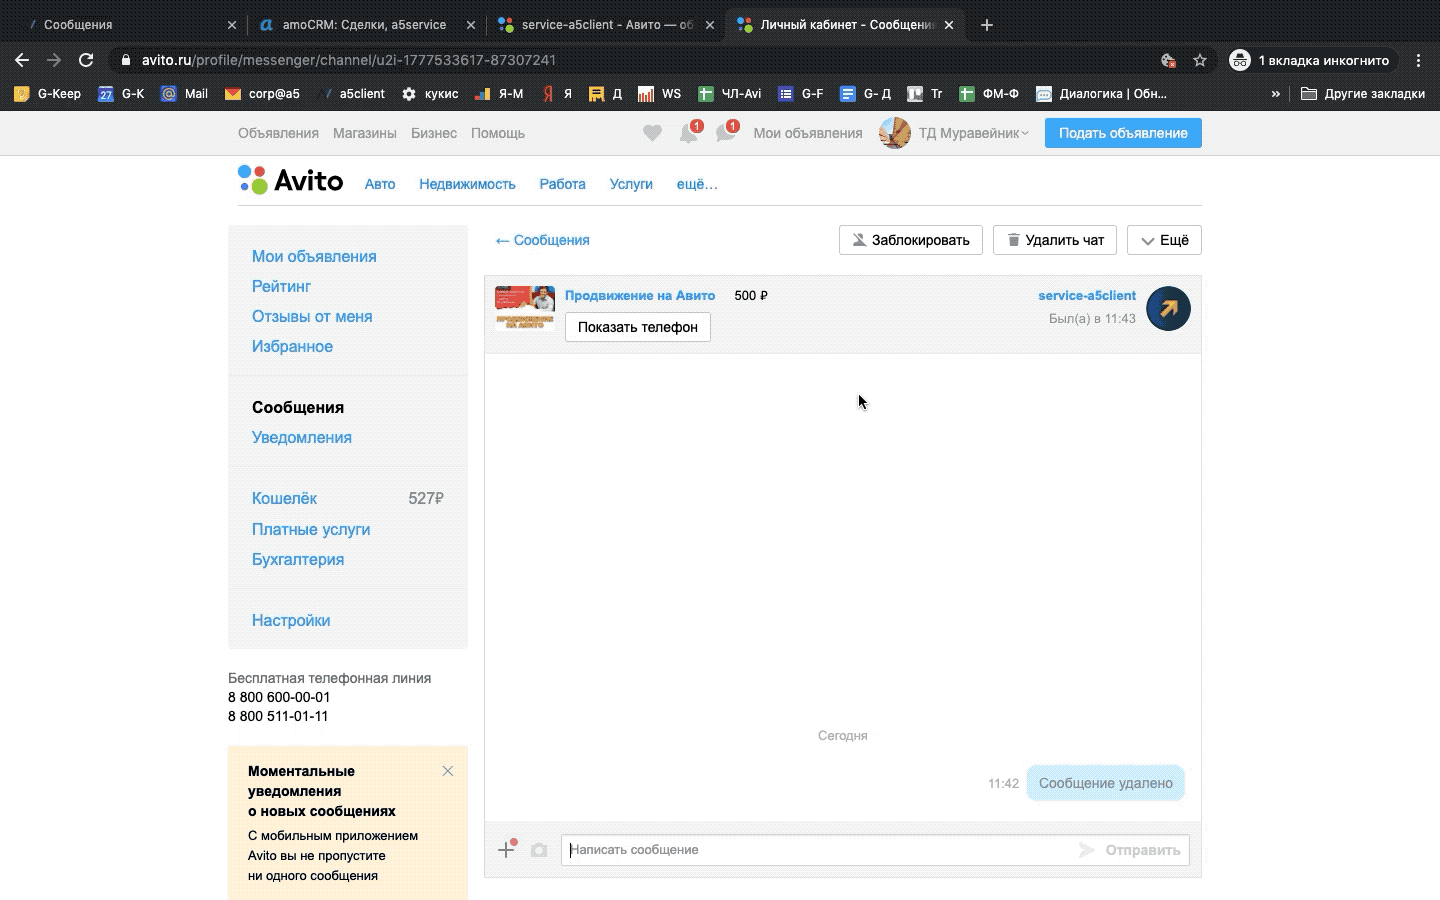Click the Отправить send button
Screen dimensions: 1440x900
[1130, 850]
